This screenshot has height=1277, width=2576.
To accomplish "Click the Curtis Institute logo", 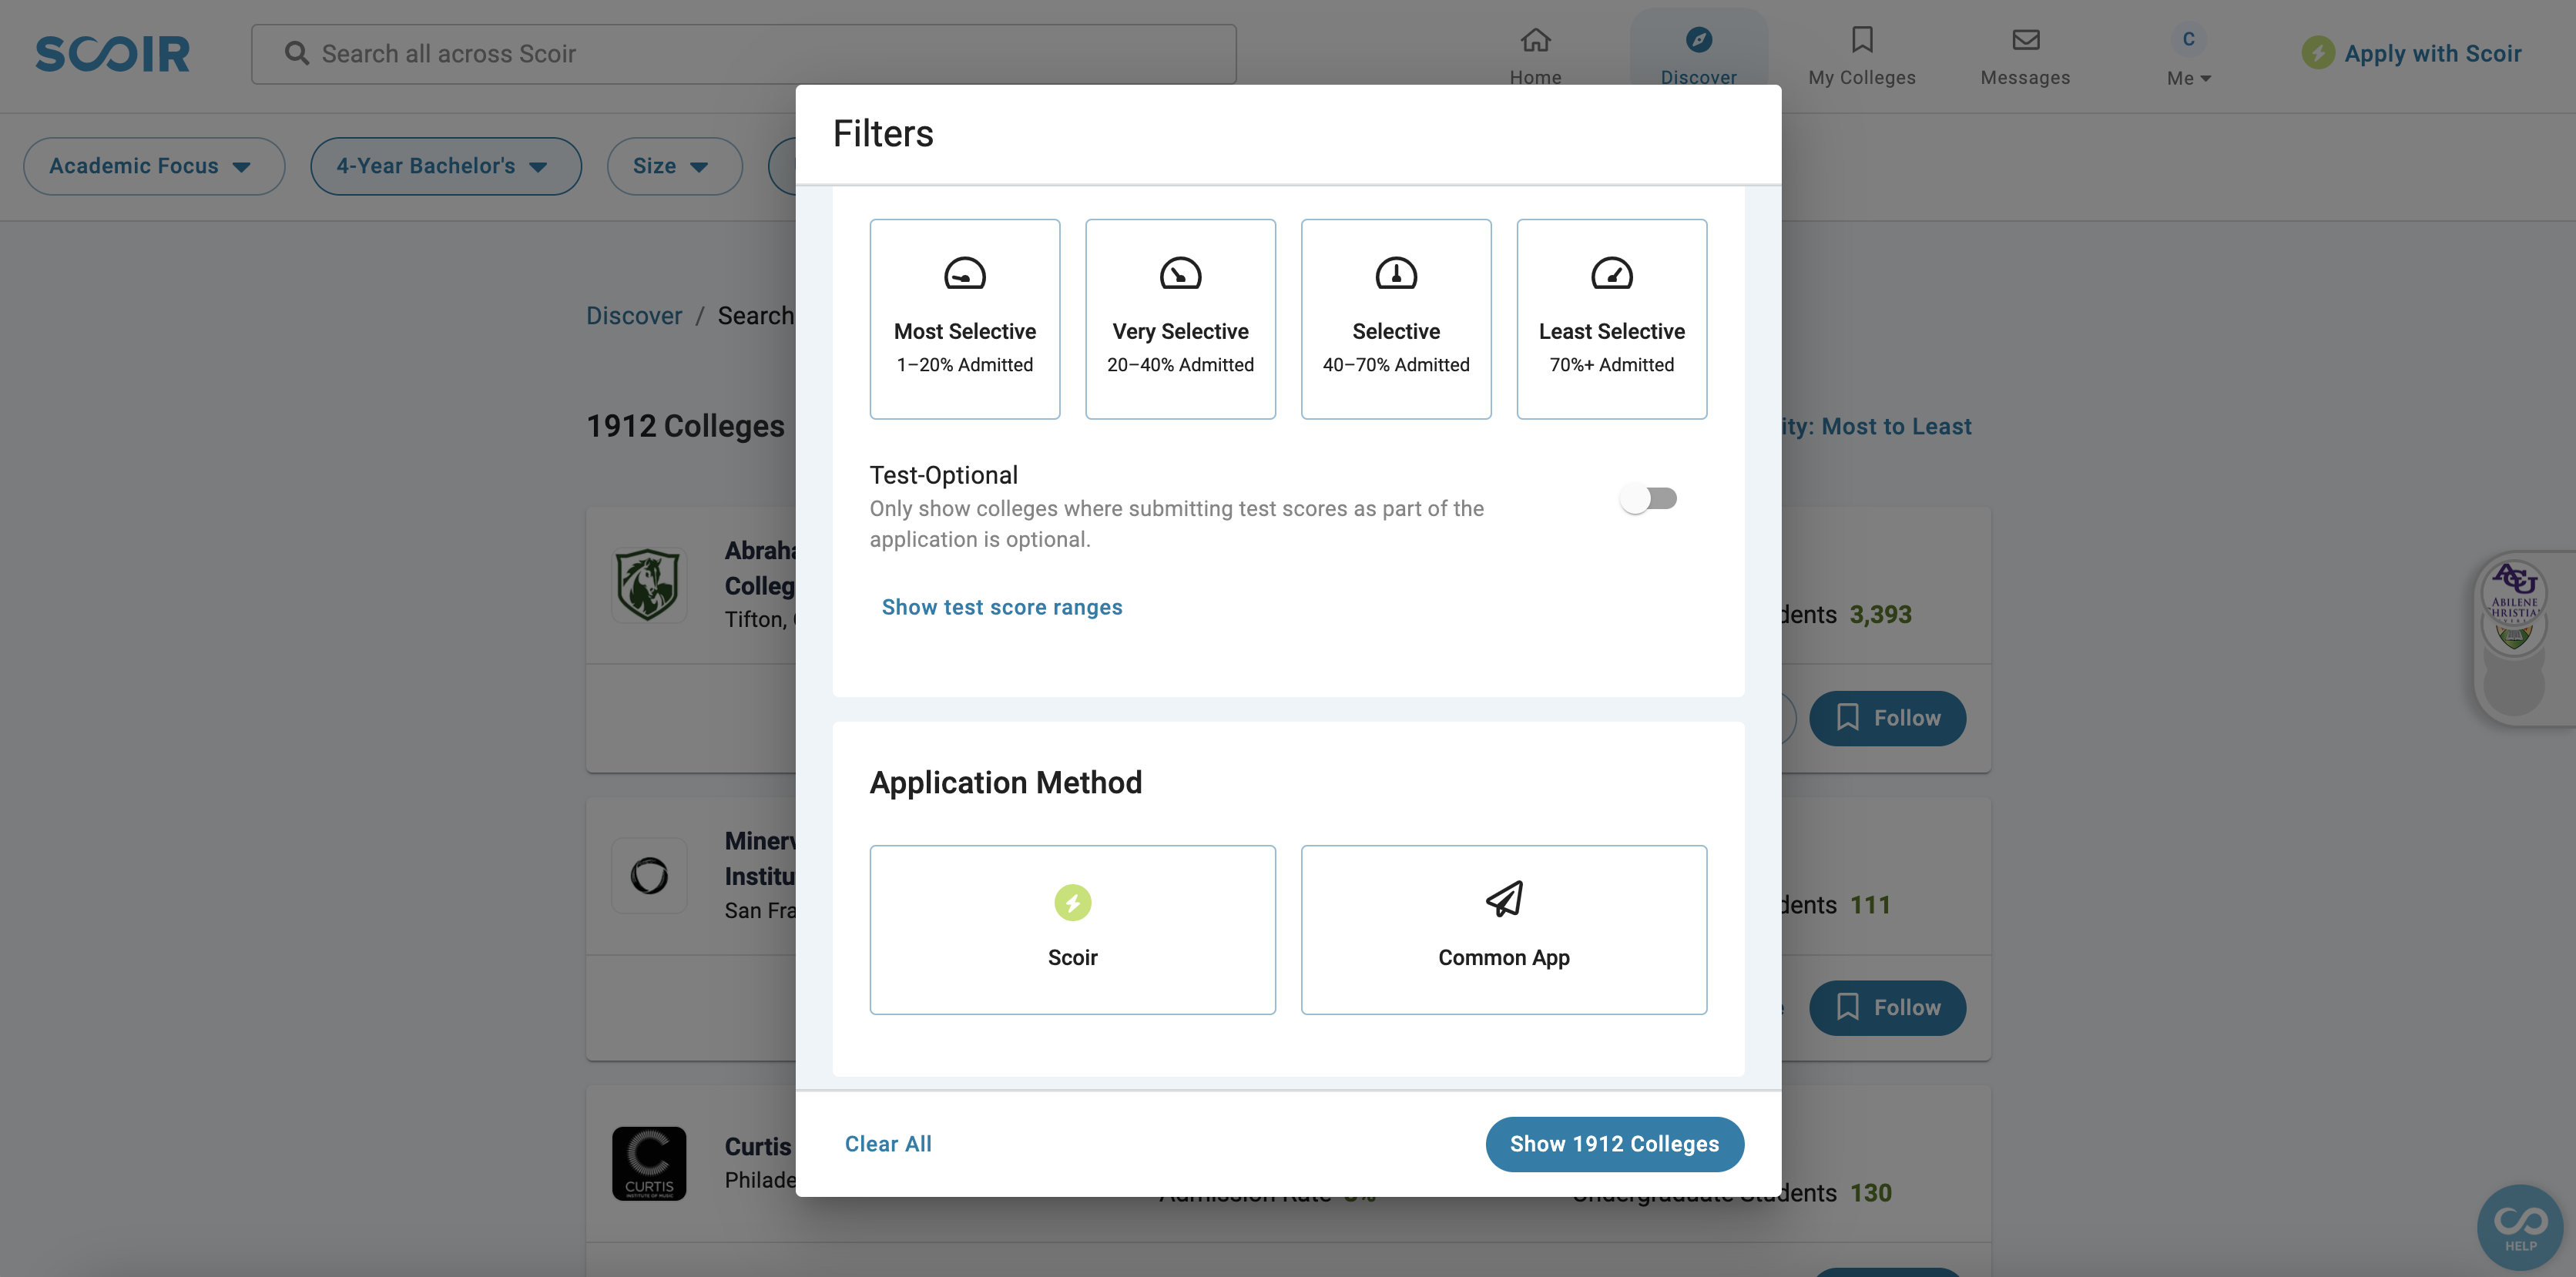I will pyautogui.click(x=648, y=1163).
